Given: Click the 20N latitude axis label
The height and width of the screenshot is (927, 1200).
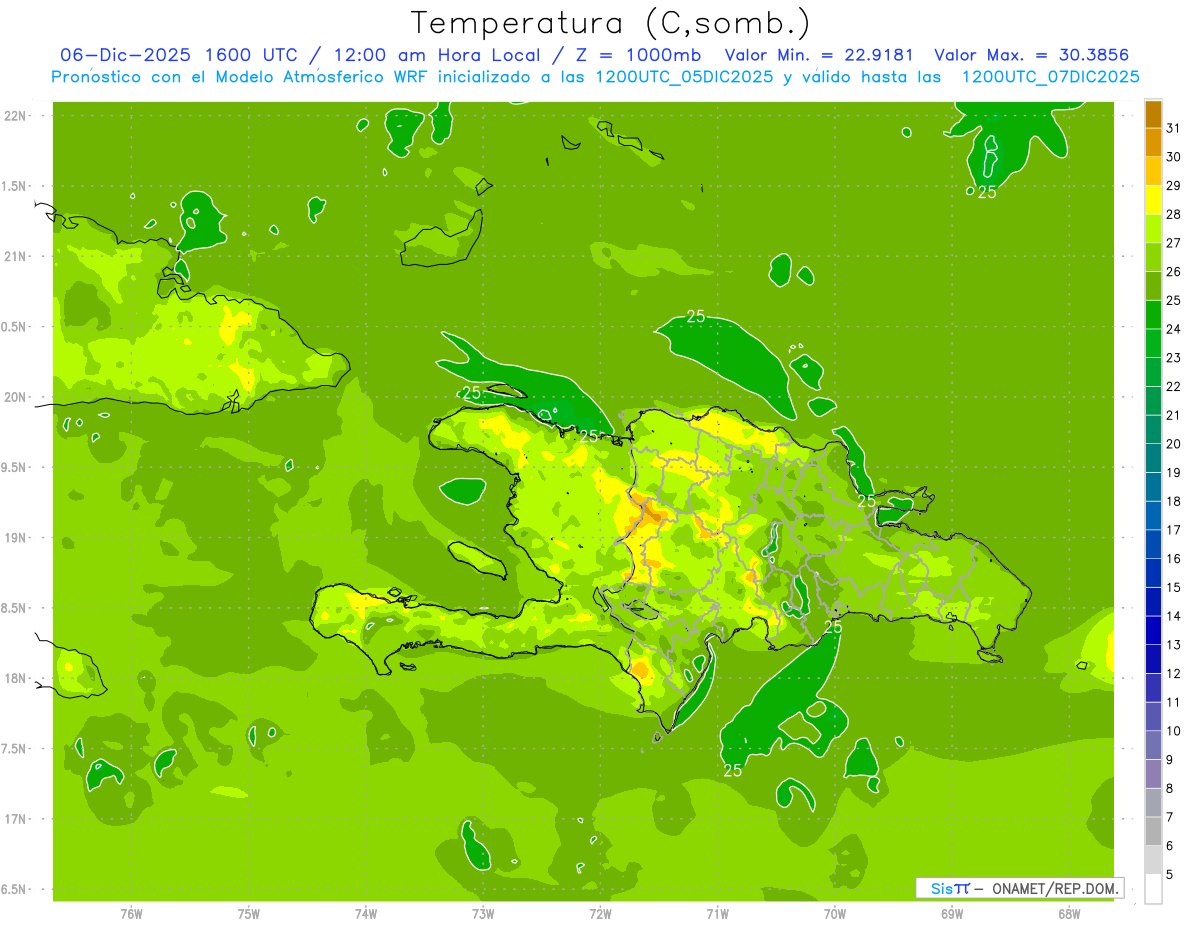Looking at the screenshot, I should tap(14, 397).
